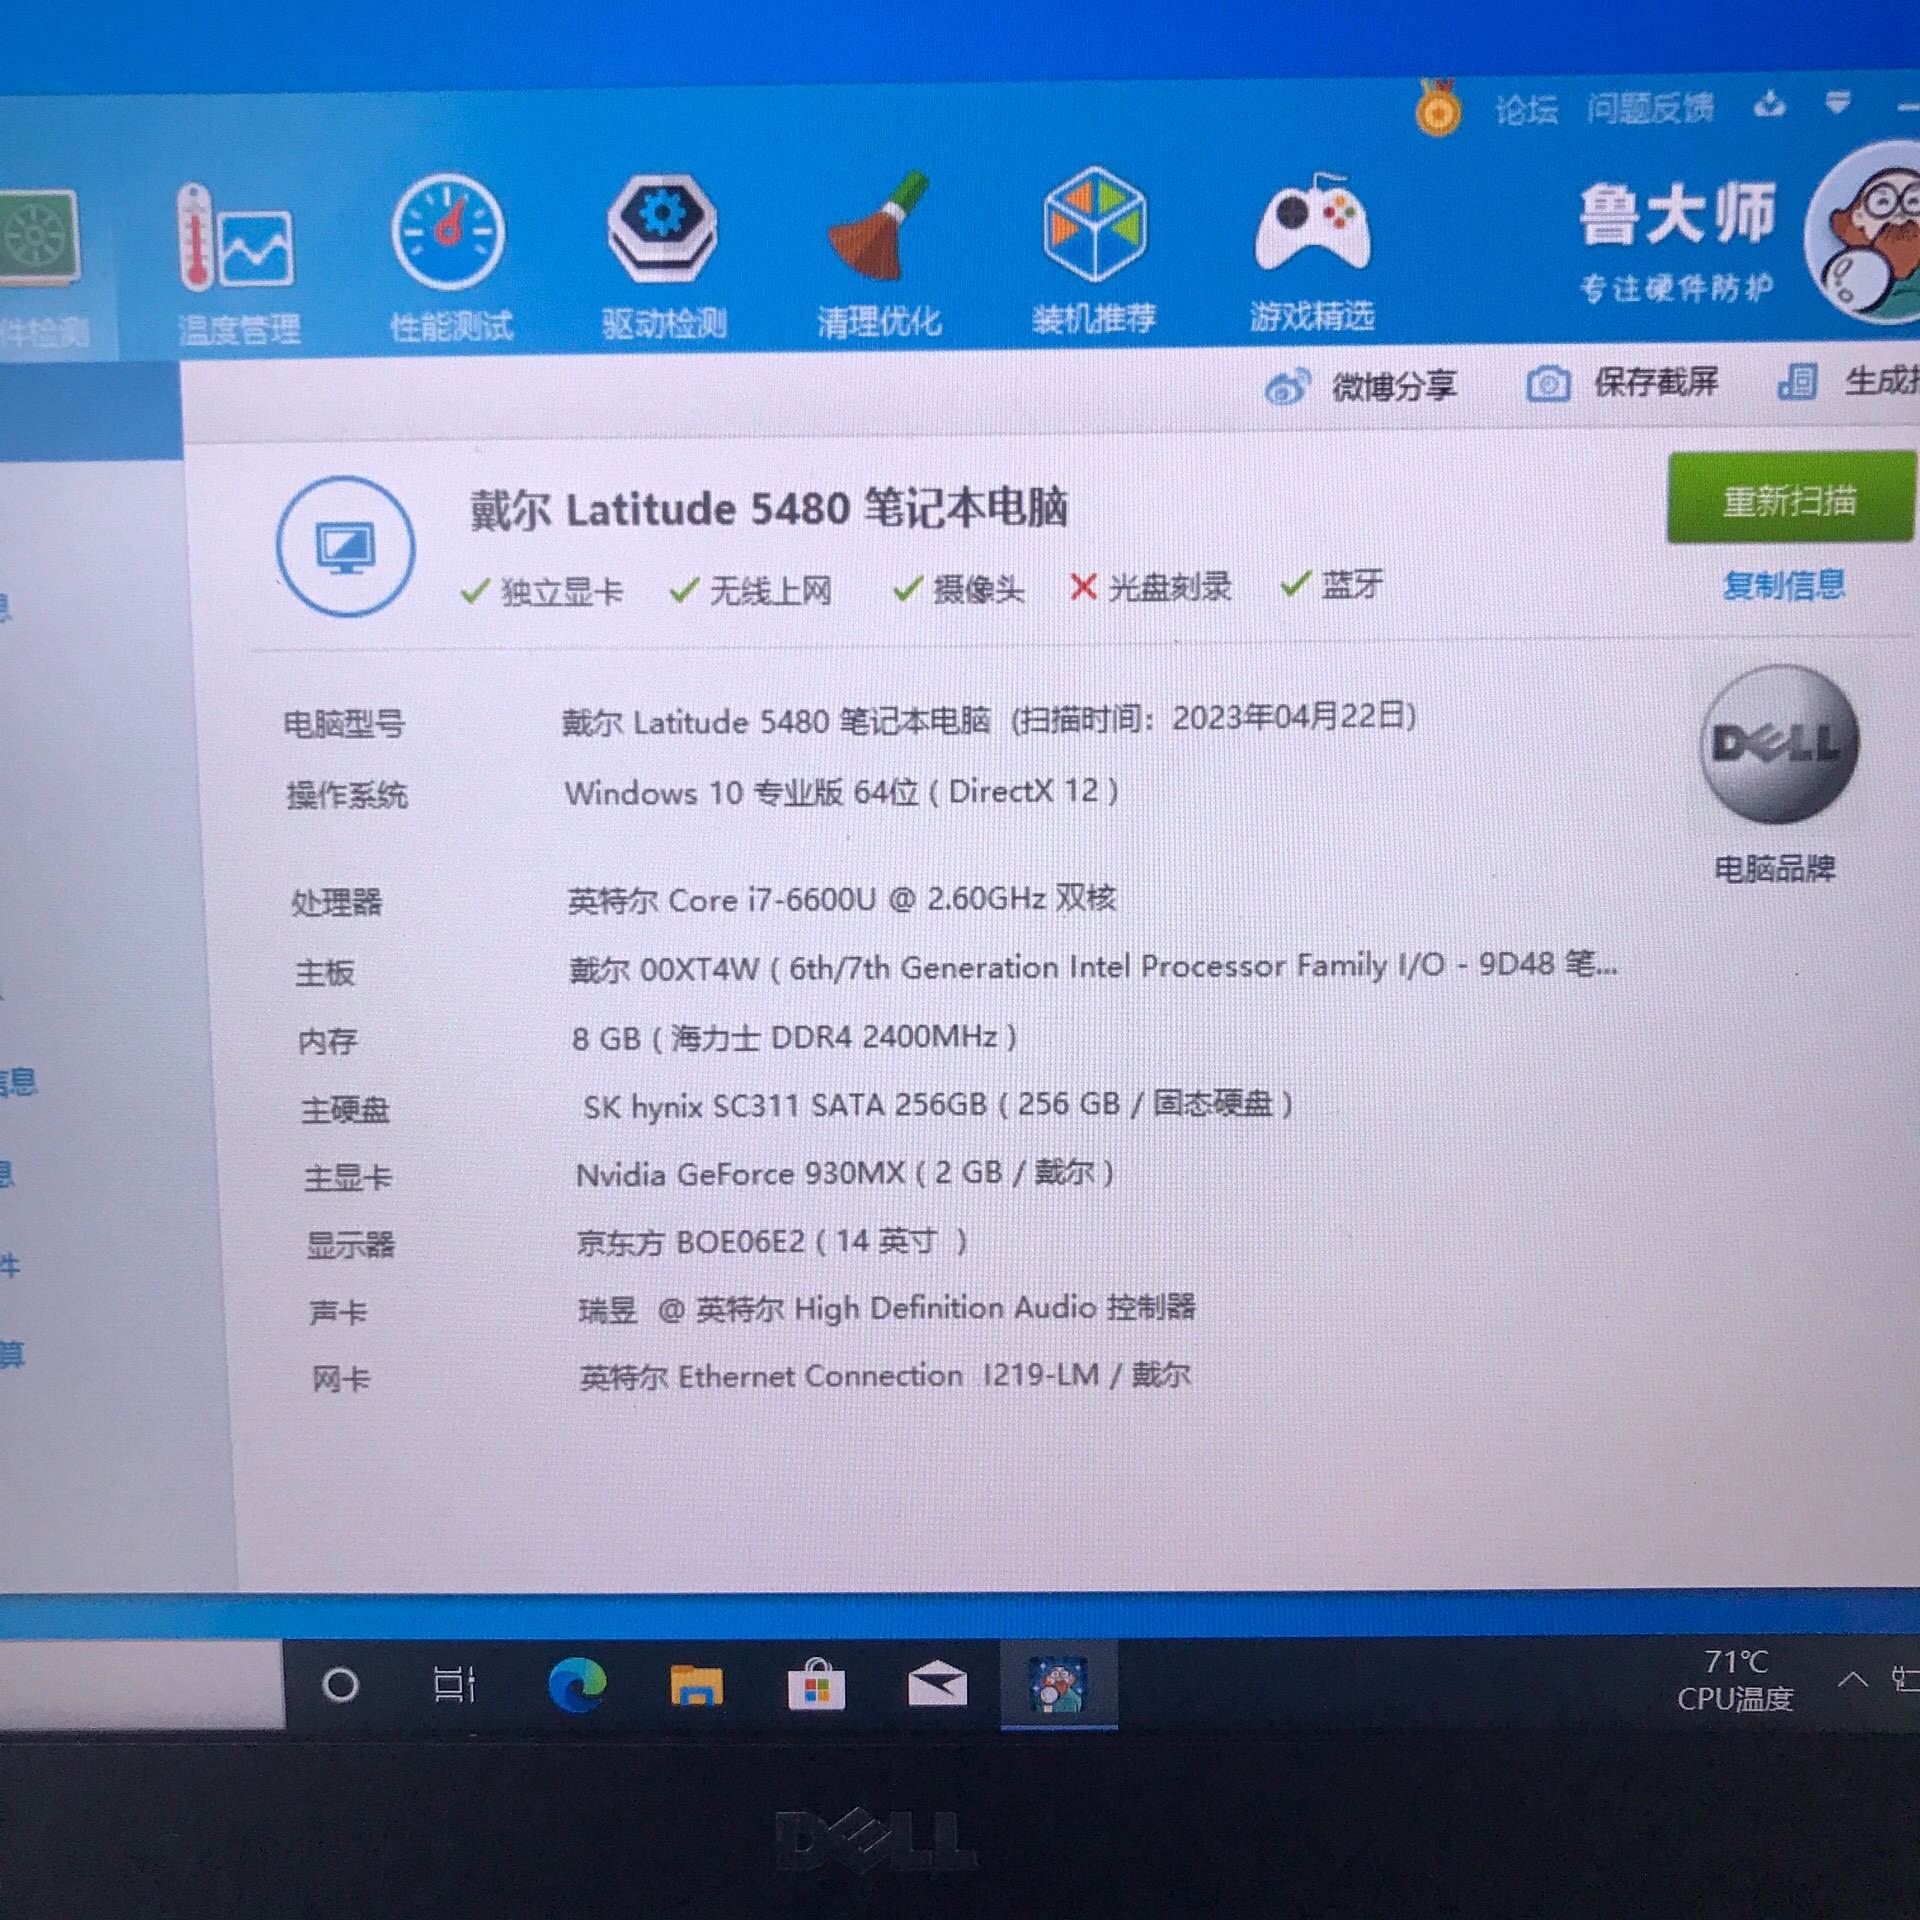Screen dimensions: 1920x1920
Task: Open the Mail app from the taskbar
Action: click(x=937, y=1685)
